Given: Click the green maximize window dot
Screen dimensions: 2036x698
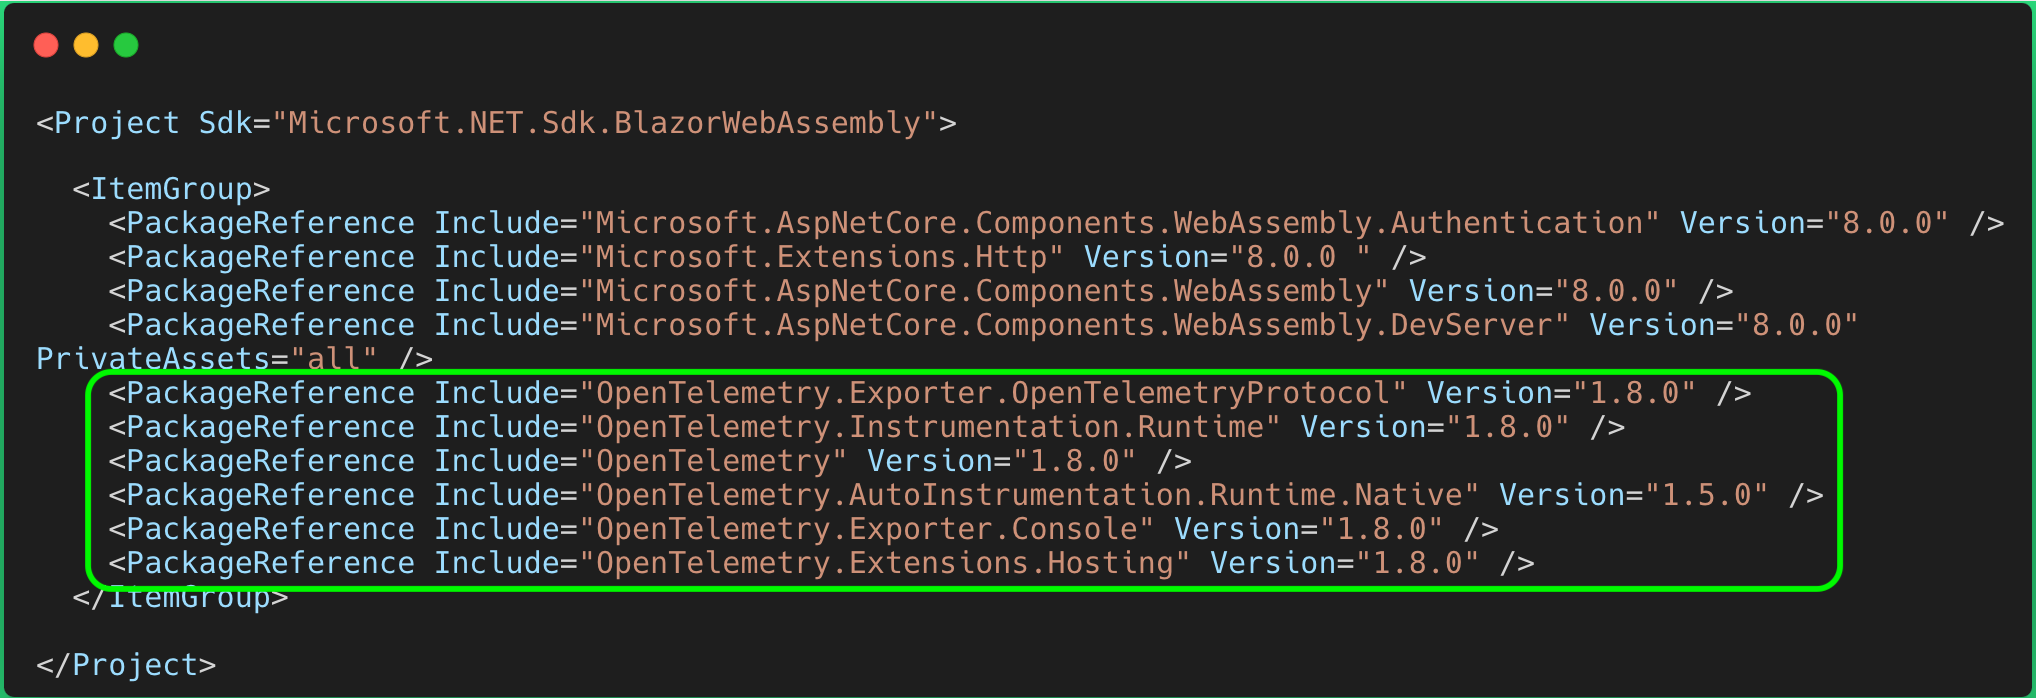Looking at the screenshot, I should click(126, 45).
